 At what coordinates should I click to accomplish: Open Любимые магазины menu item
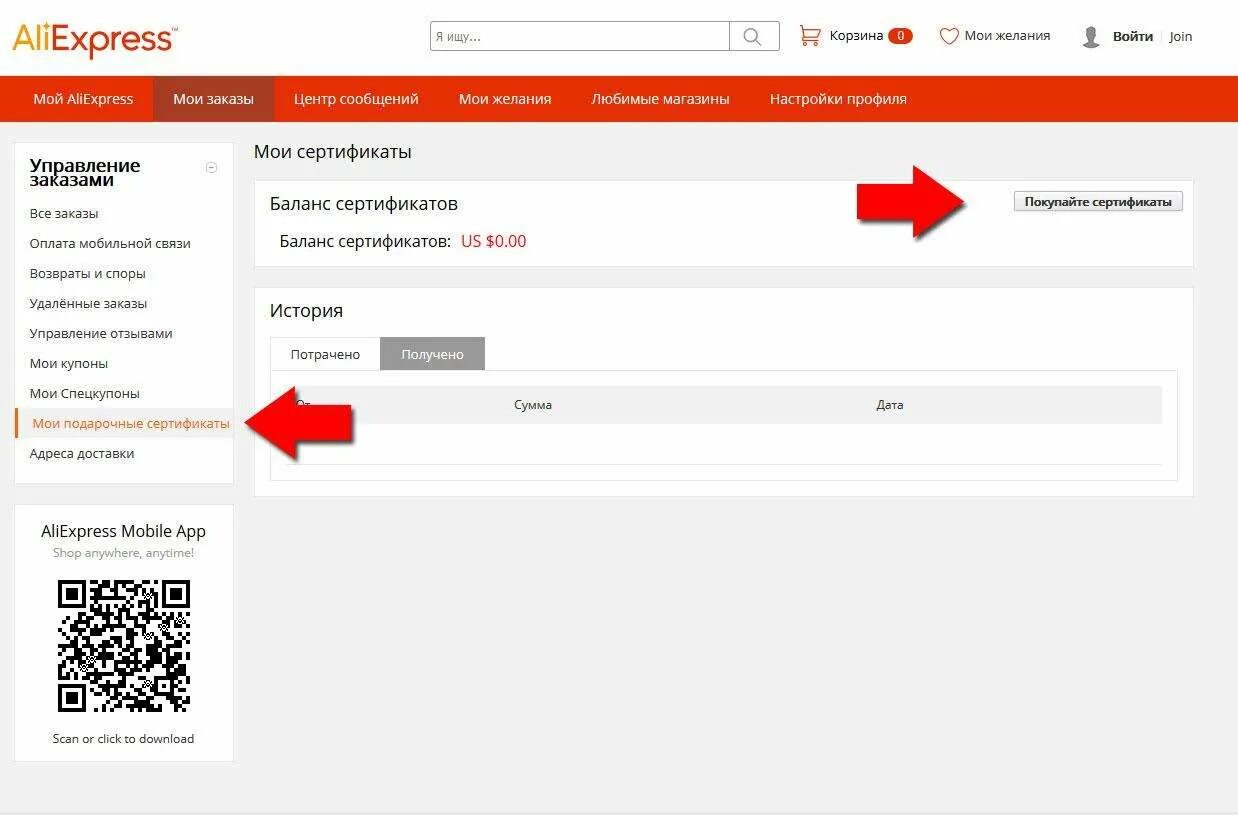point(660,99)
